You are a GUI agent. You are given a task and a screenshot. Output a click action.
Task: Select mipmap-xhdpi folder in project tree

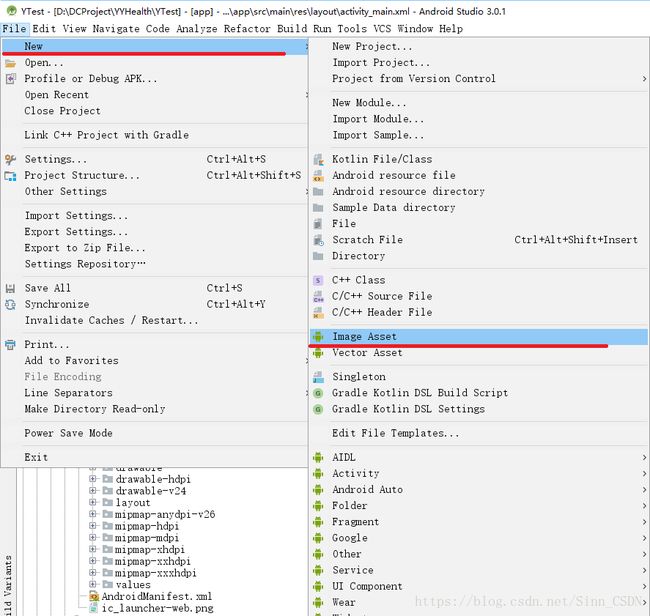tap(150, 549)
